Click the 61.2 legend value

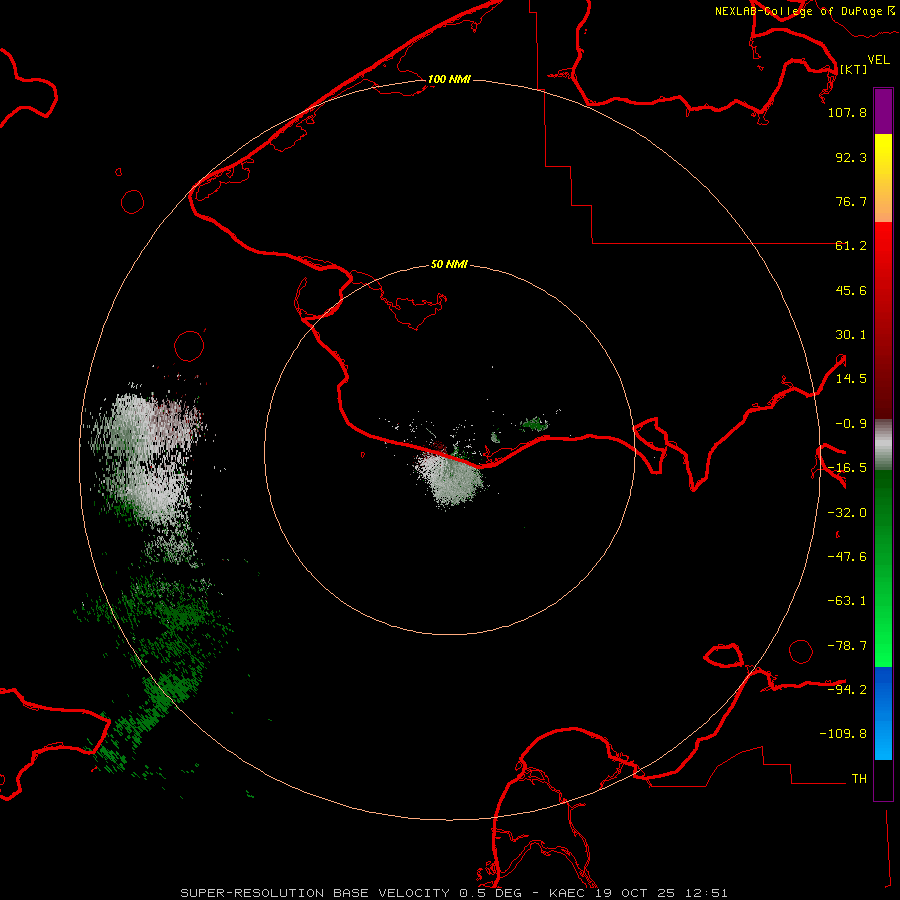click(851, 246)
